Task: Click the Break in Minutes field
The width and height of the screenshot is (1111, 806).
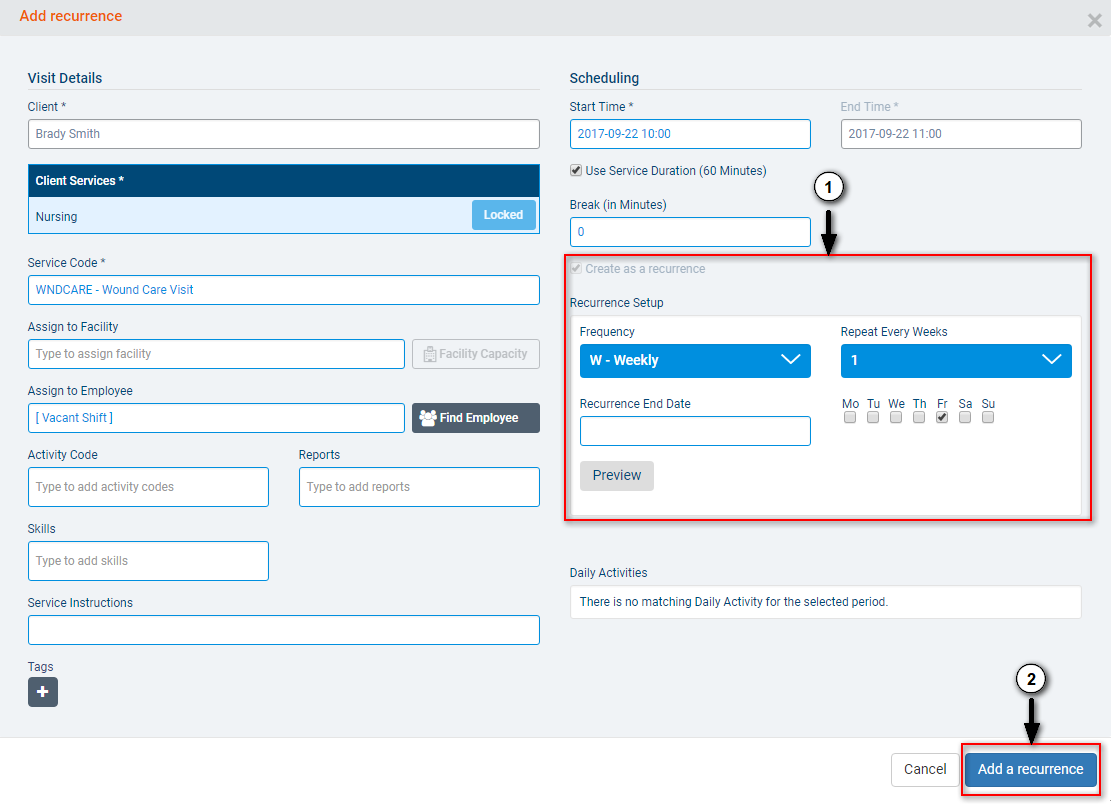Action: 690,232
